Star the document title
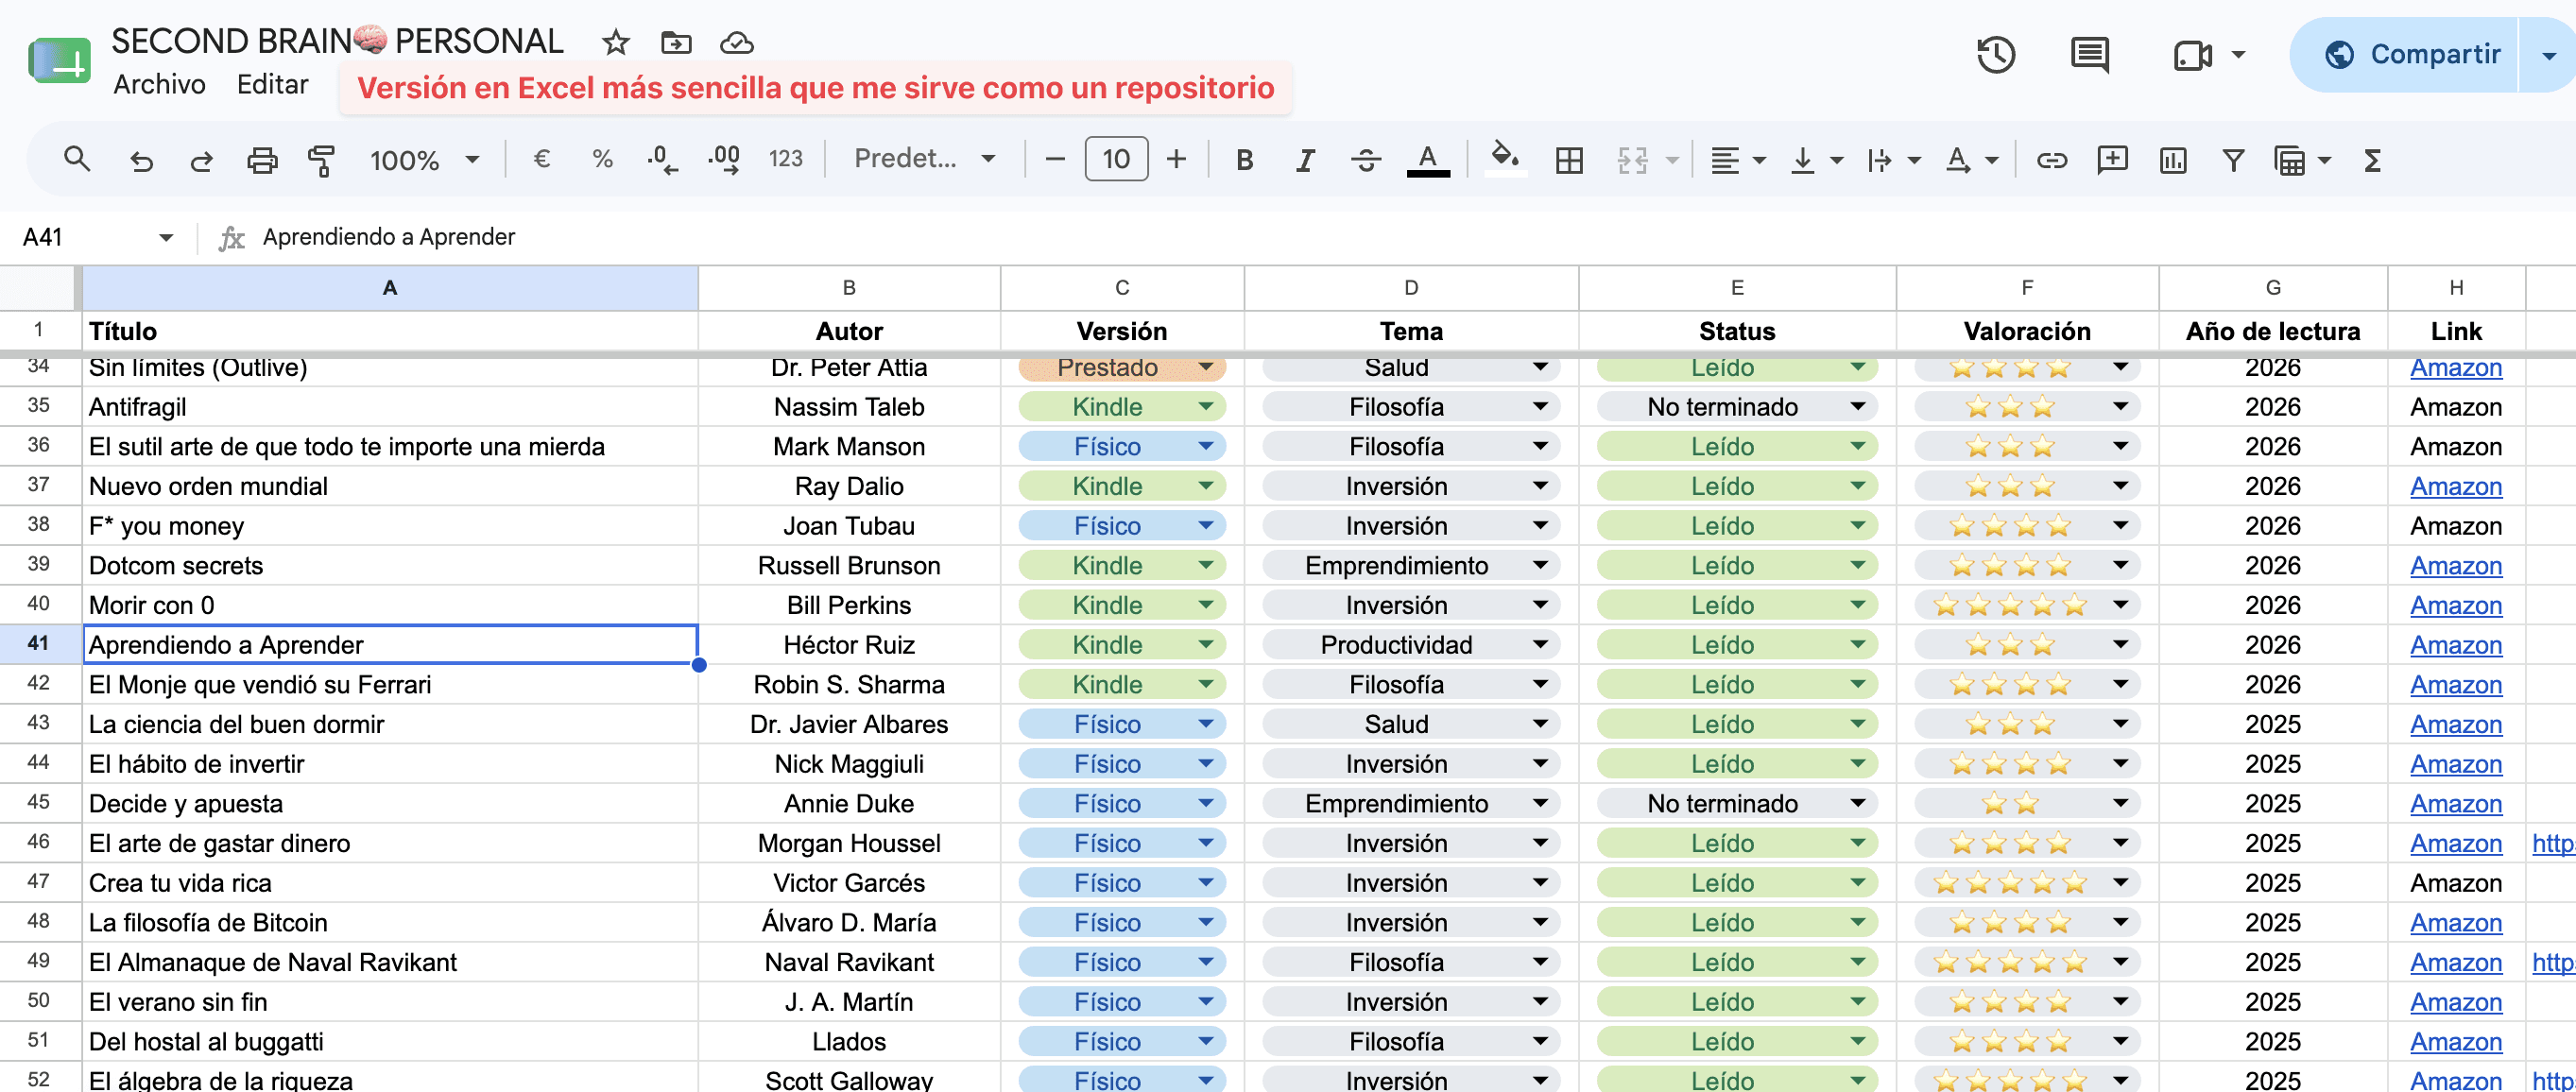 point(615,42)
